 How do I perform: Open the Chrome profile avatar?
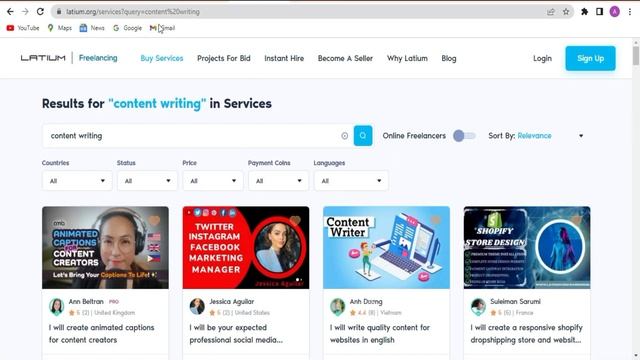(x=615, y=12)
